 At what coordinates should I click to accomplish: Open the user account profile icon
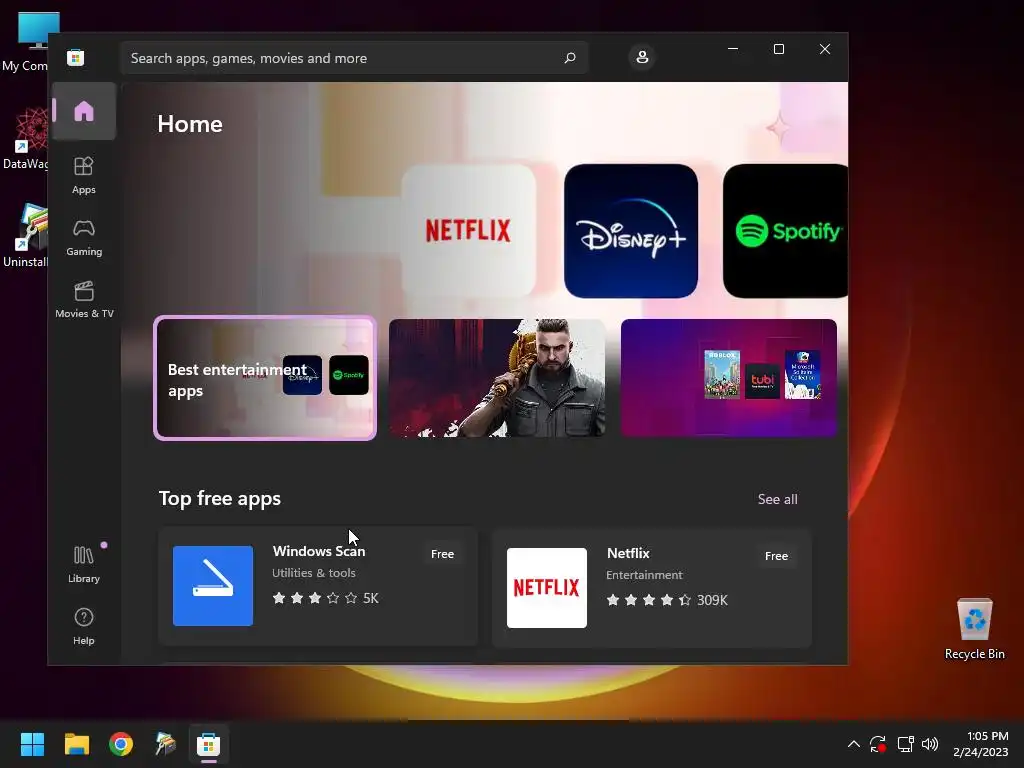(x=642, y=57)
